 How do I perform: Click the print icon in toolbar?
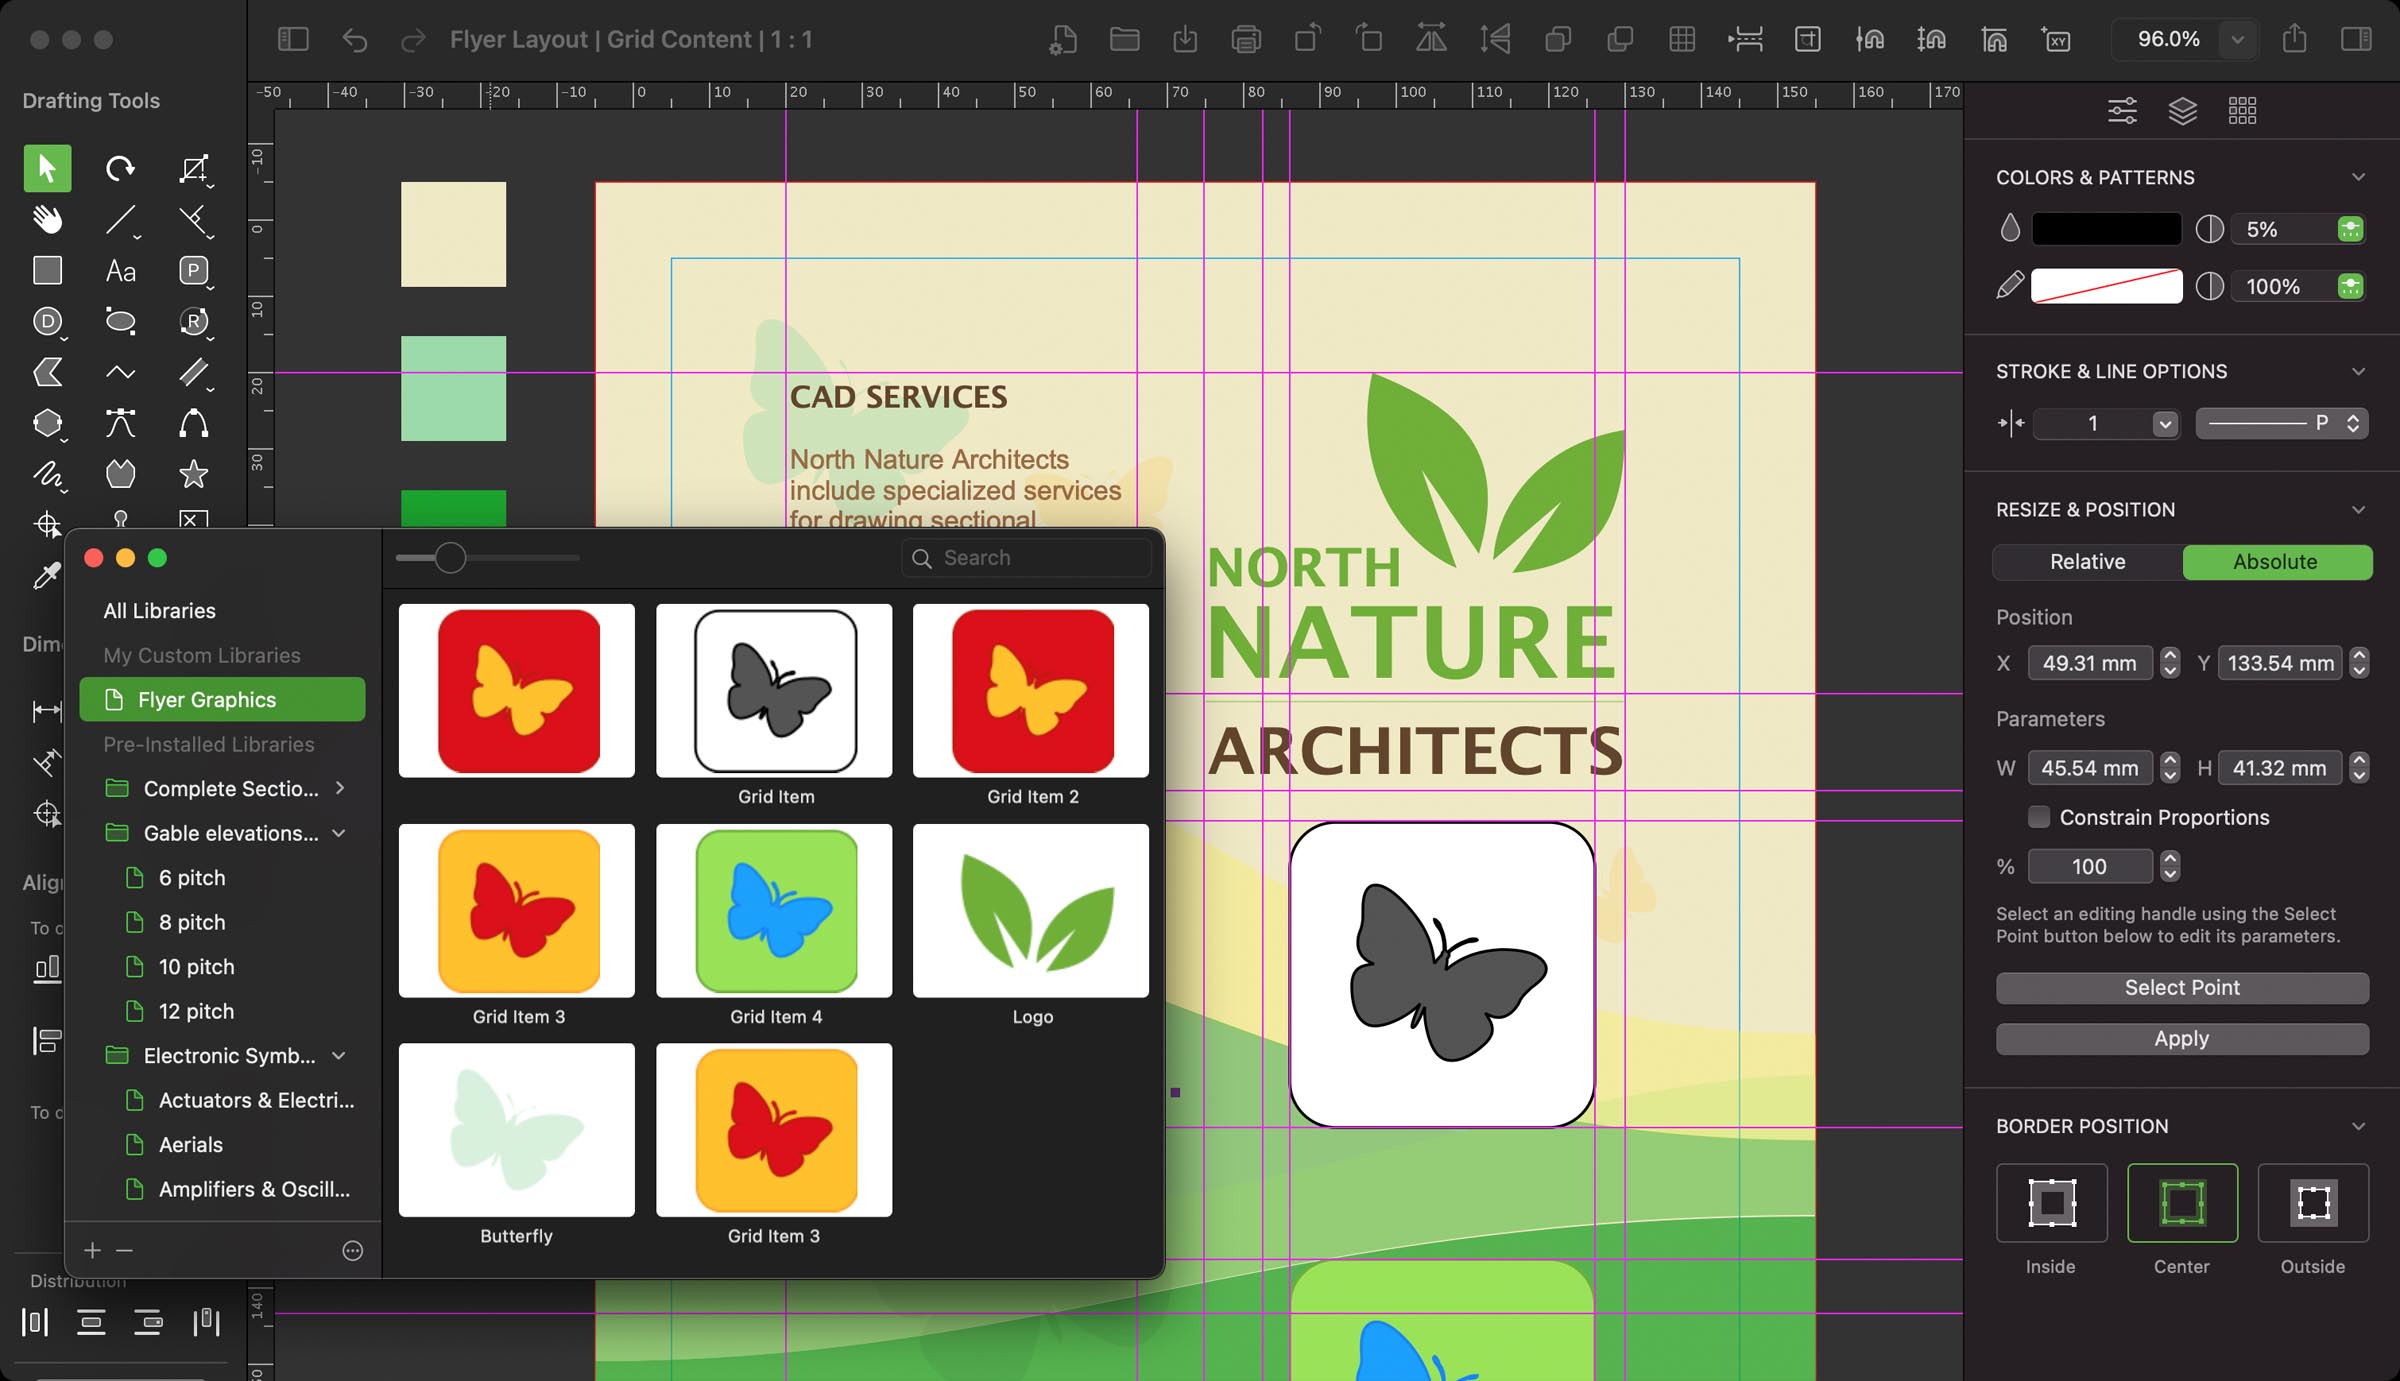click(x=1246, y=40)
